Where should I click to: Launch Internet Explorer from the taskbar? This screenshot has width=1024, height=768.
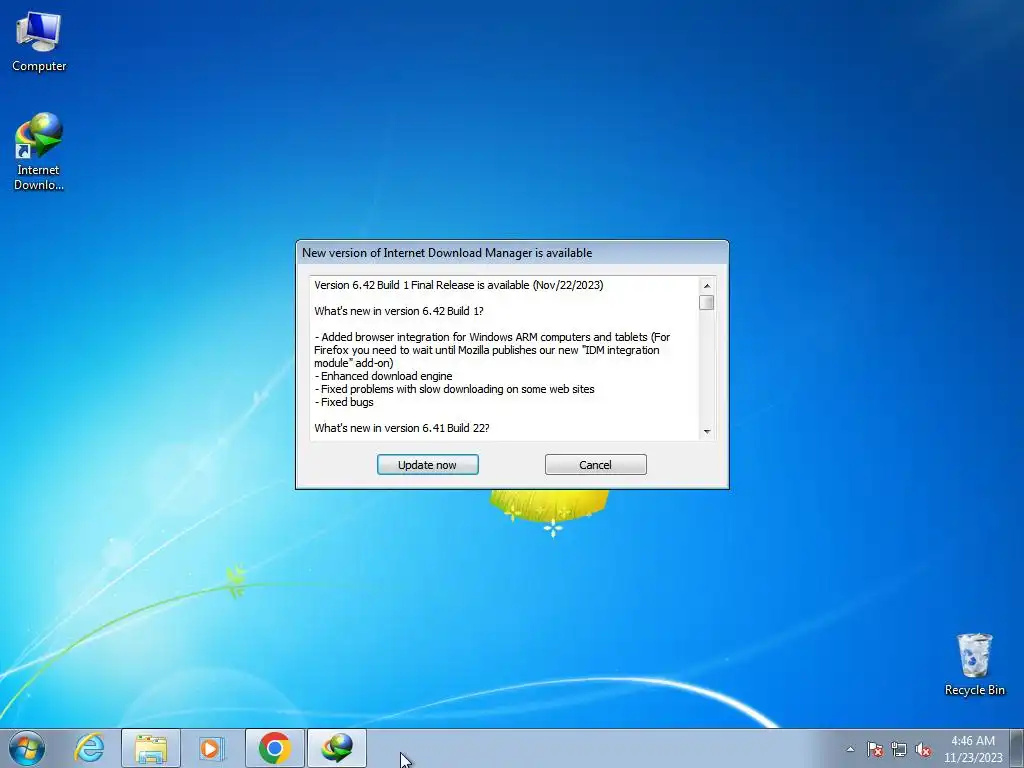[89, 748]
